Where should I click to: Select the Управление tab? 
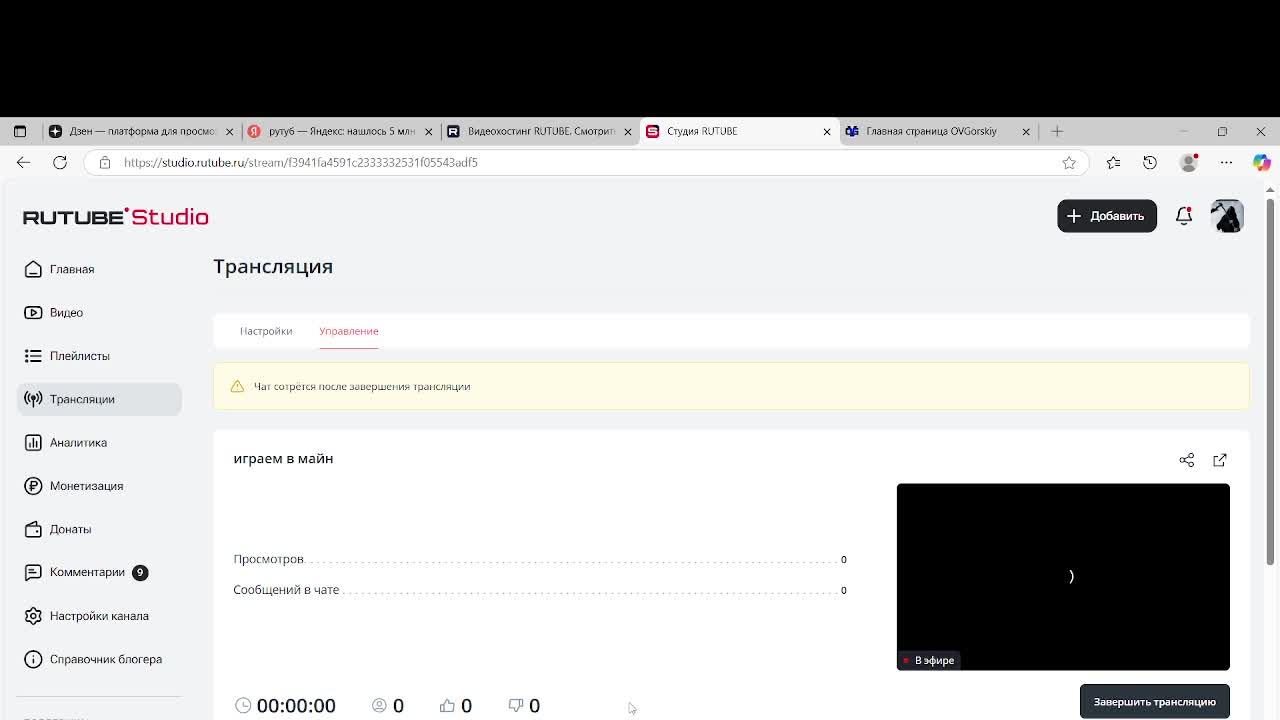point(349,331)
